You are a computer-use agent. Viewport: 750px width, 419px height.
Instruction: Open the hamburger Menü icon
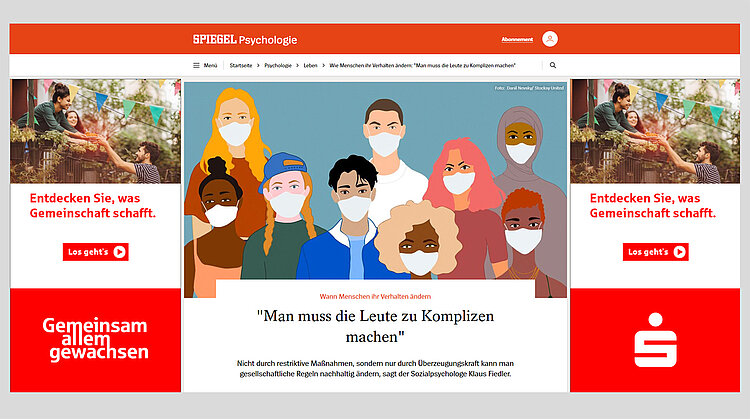[x=196, y=66]
